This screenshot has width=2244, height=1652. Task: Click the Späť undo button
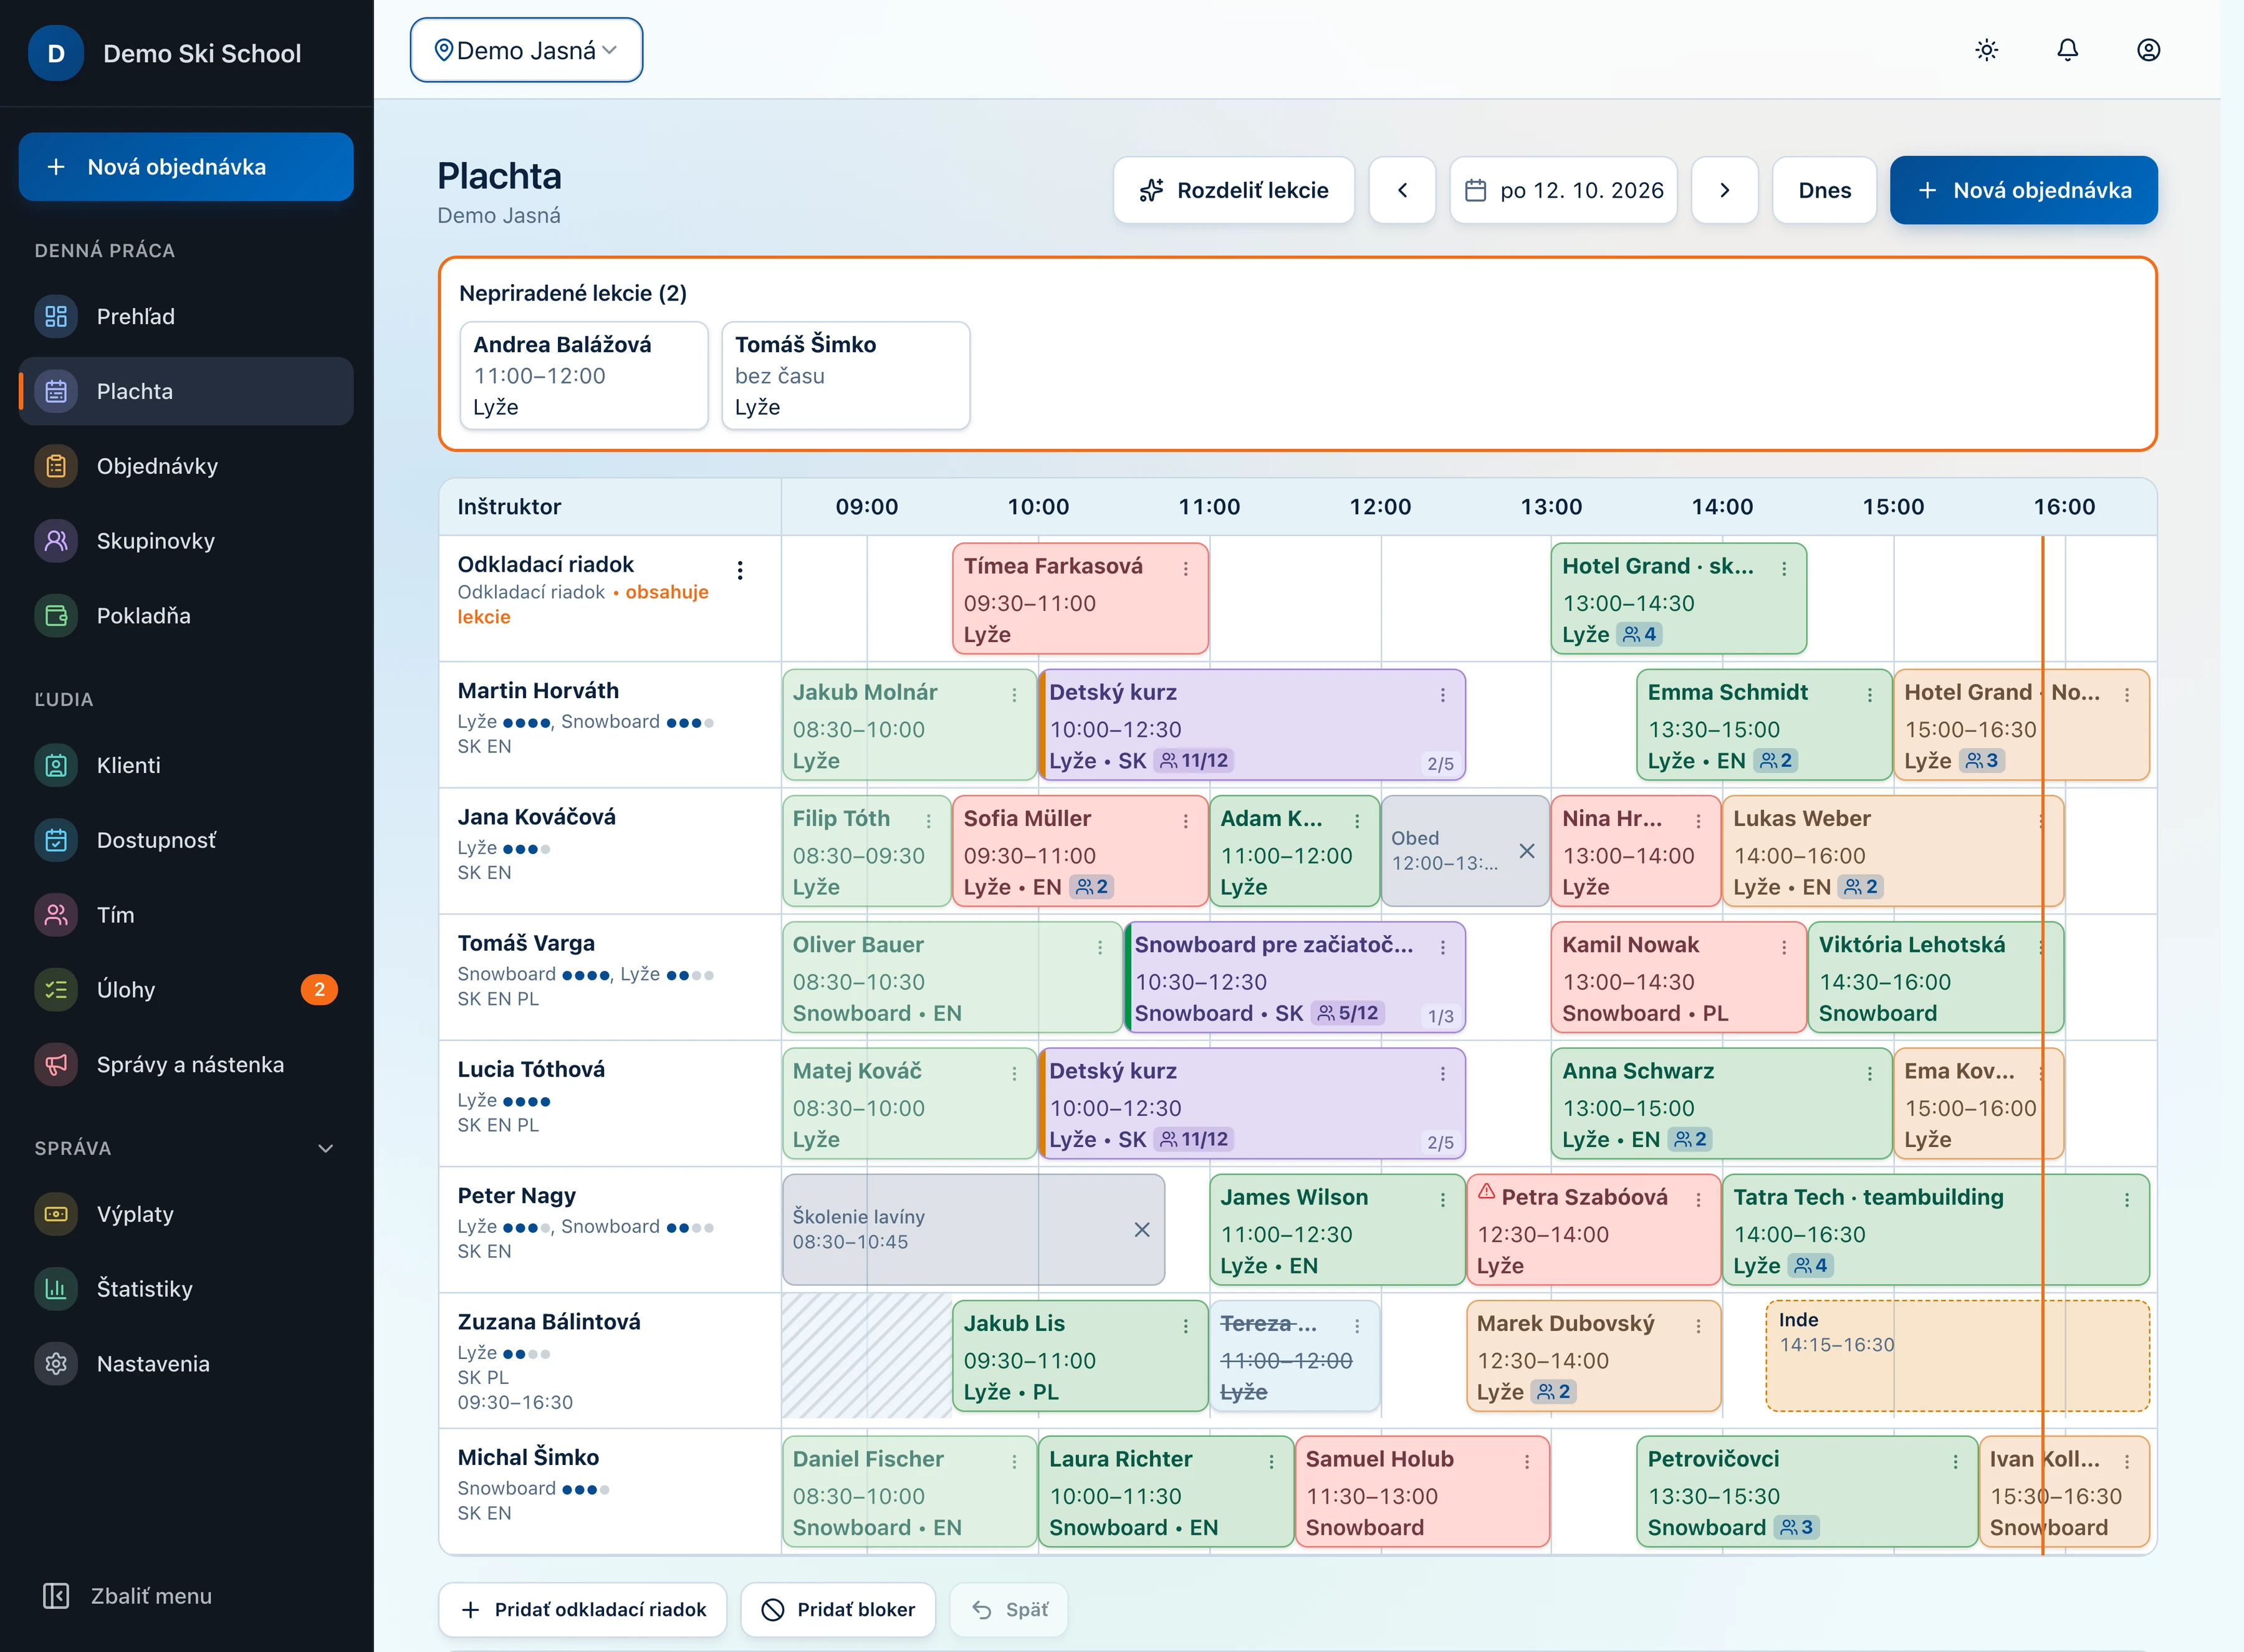[1009, 1609]
